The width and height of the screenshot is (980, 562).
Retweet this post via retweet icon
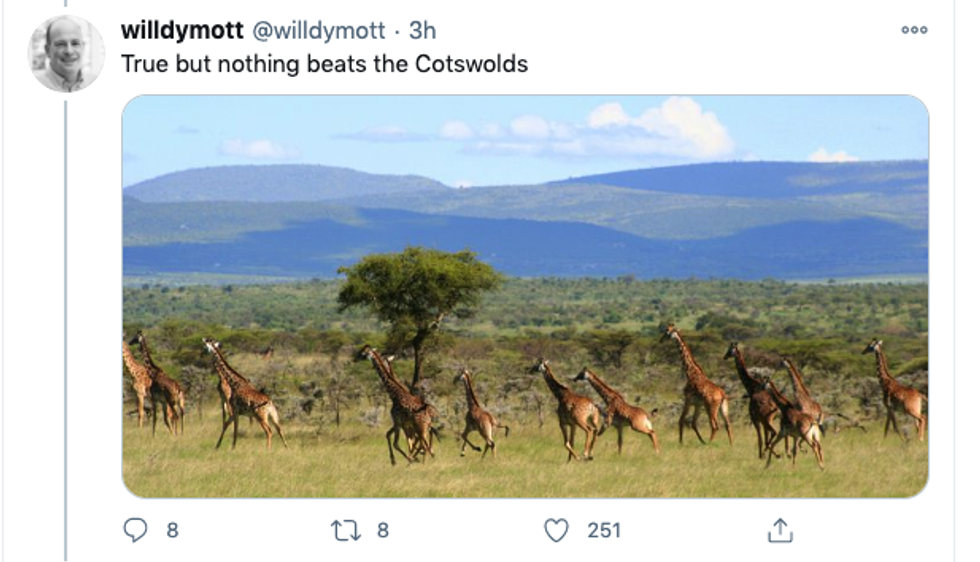(x=344, y=530)
